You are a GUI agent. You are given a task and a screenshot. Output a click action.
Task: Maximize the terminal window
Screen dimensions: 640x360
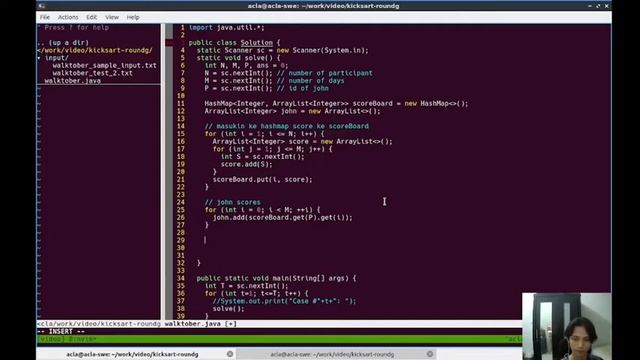[598, 6]
